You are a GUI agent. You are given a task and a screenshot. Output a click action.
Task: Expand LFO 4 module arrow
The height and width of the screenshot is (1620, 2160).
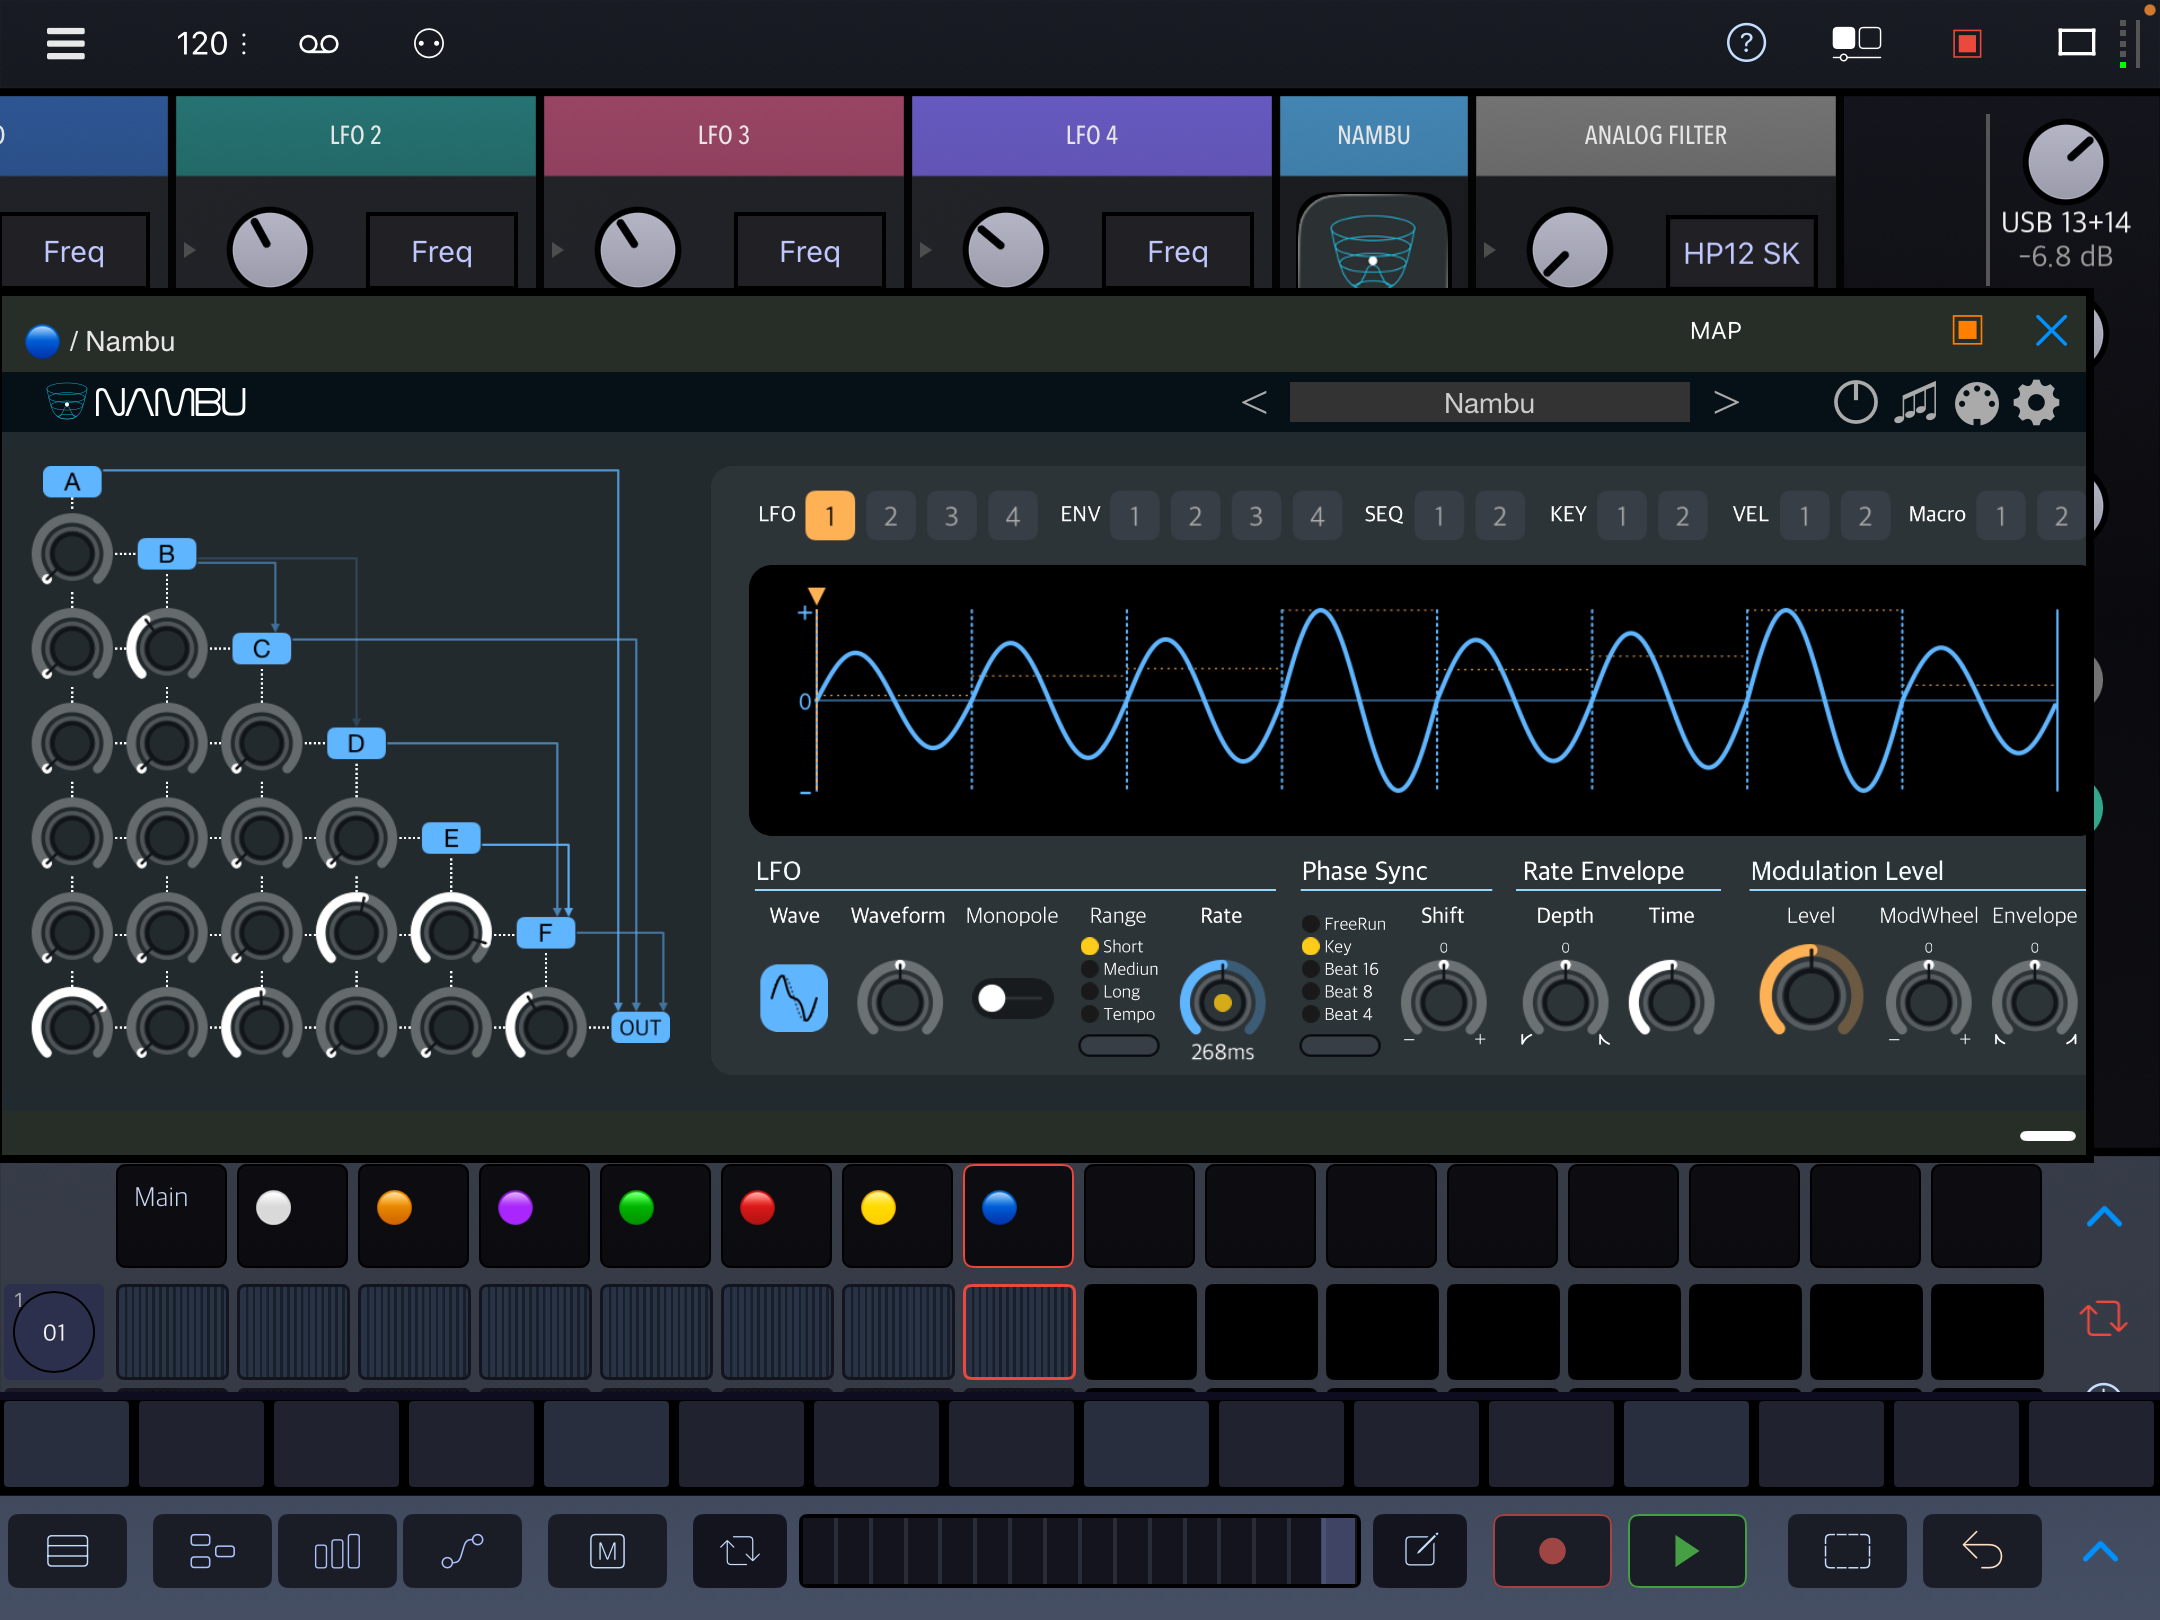pyautogui.click(x=925, y=250)
